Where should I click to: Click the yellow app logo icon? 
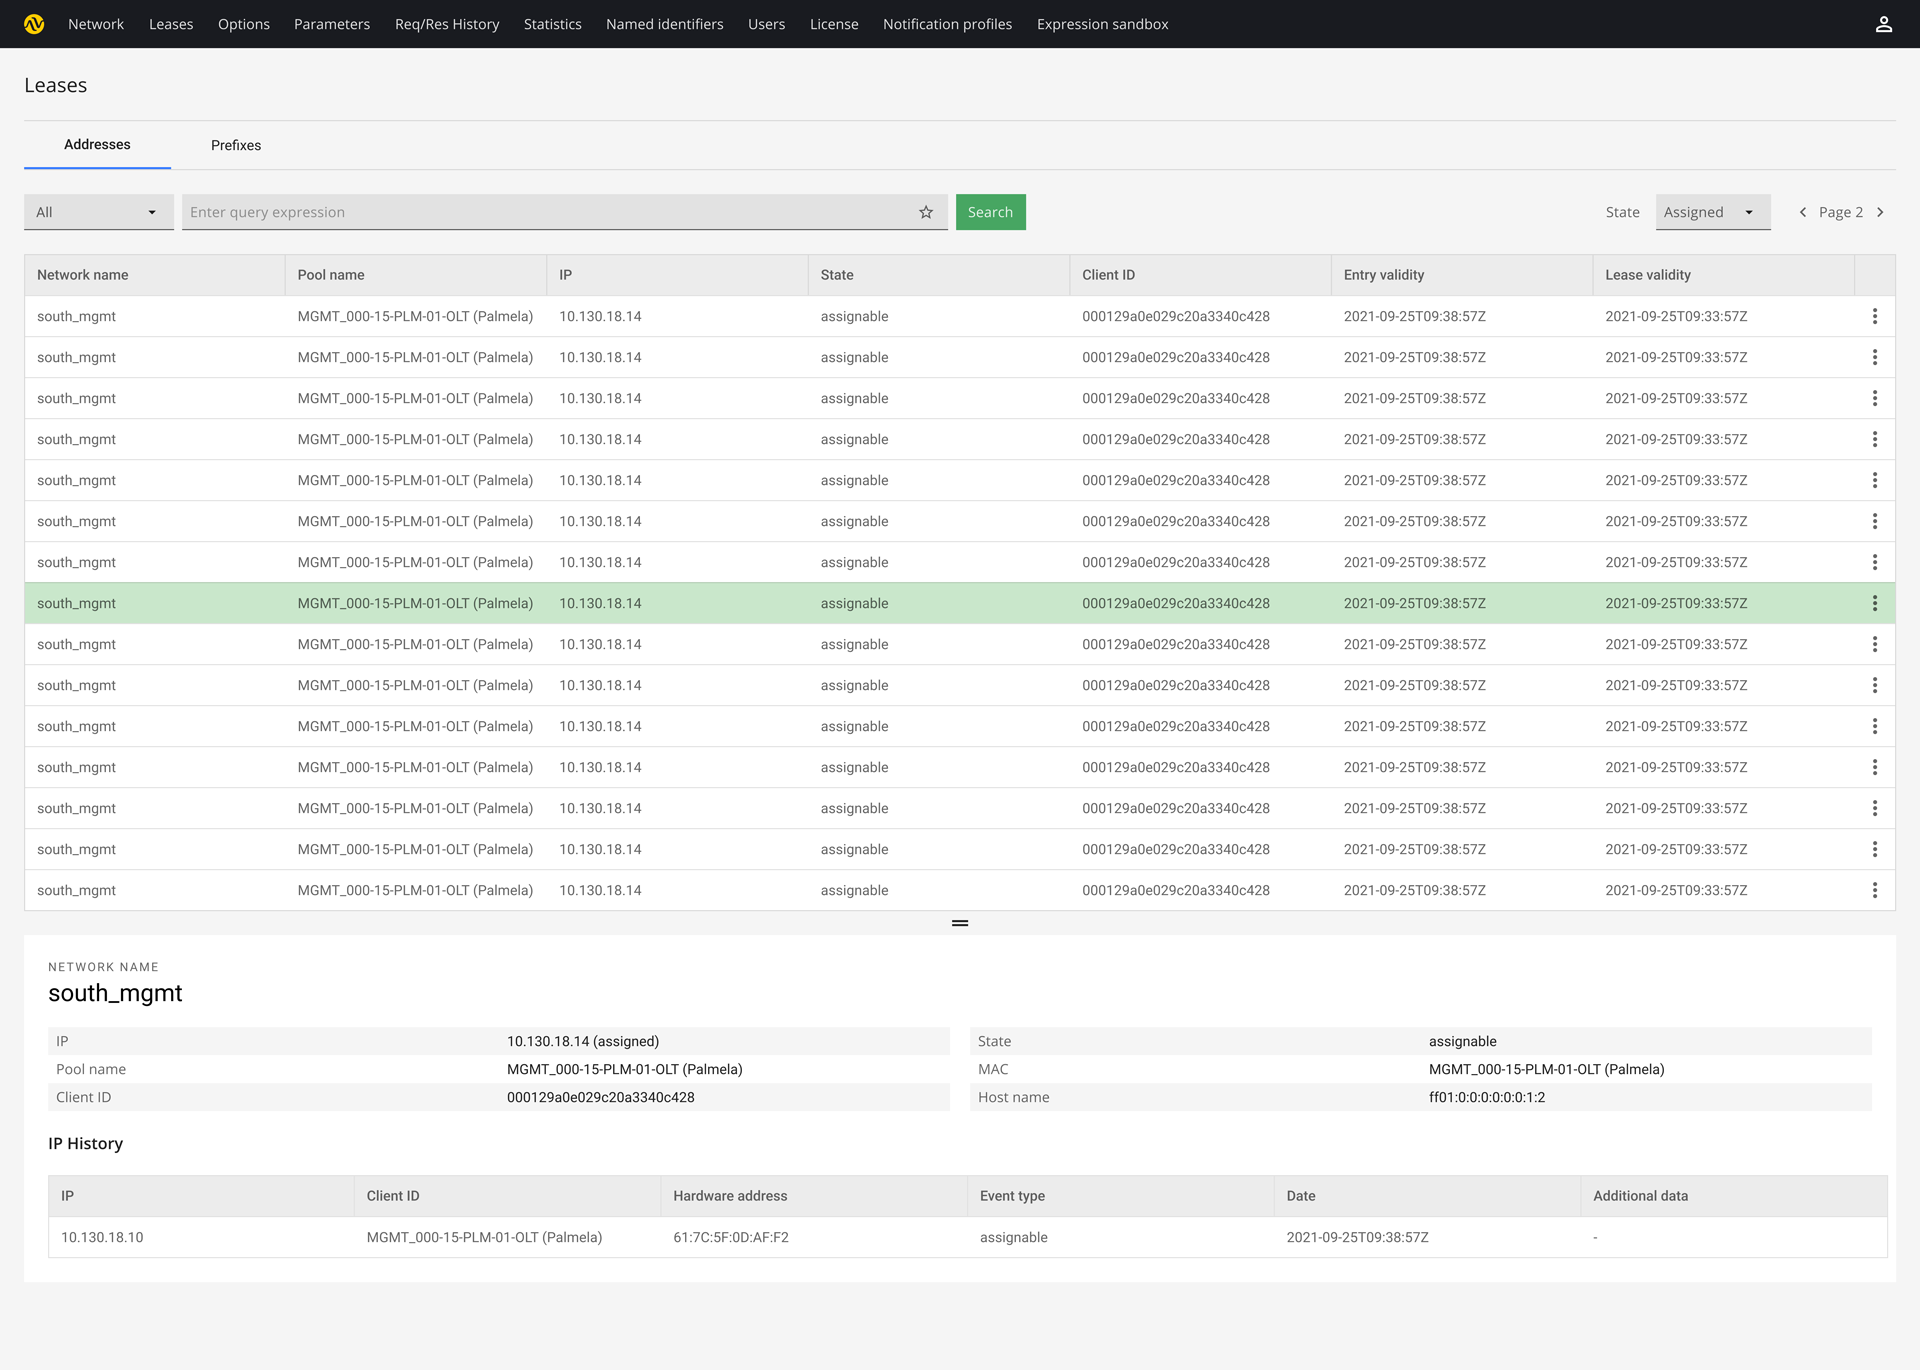click(34, 24)
